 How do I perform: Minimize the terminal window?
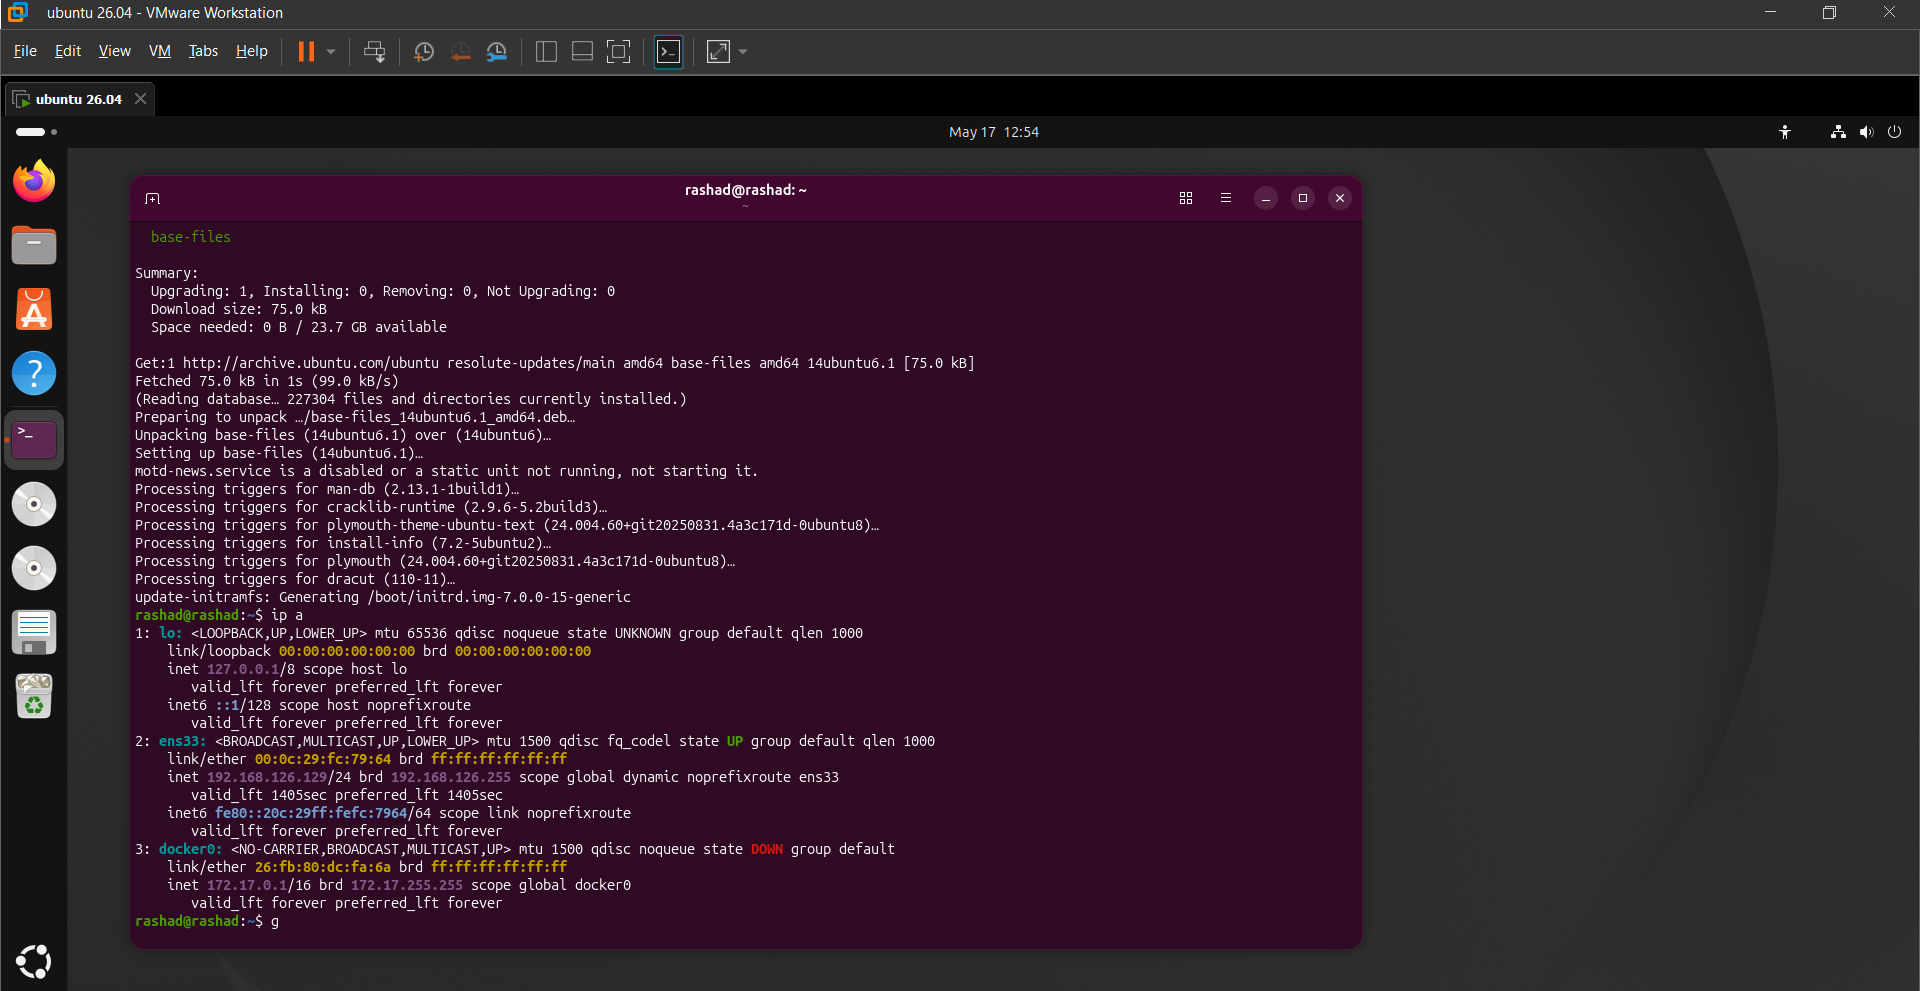coord(1266,198)
